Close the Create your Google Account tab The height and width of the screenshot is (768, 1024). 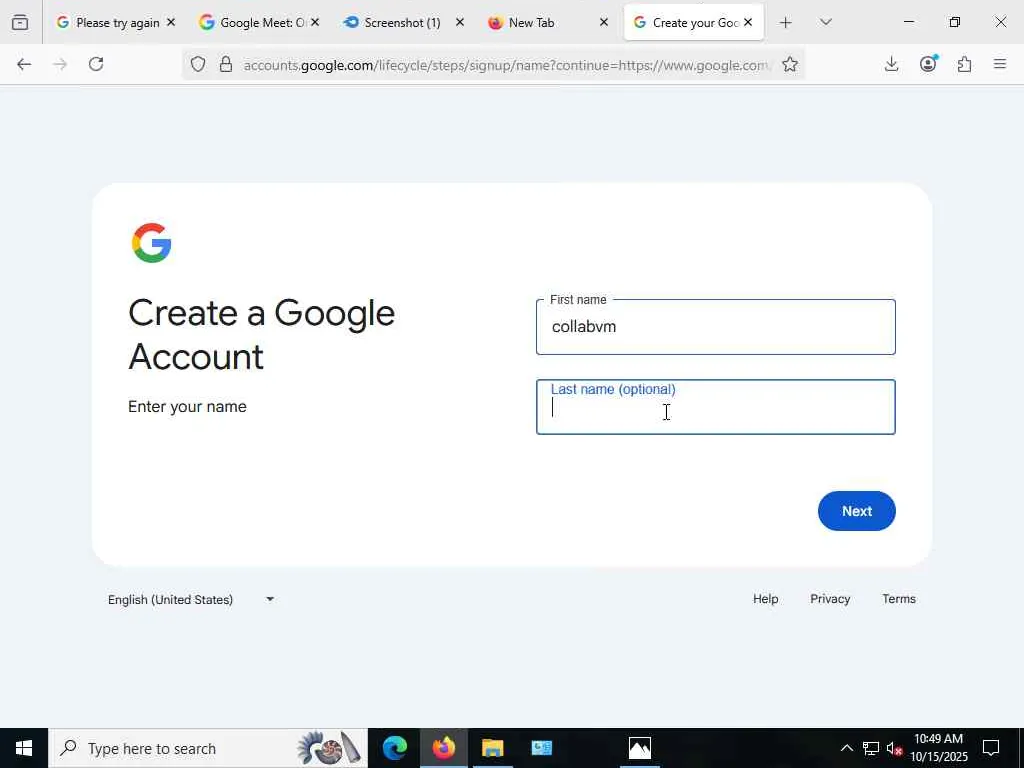tap(748, 22)
